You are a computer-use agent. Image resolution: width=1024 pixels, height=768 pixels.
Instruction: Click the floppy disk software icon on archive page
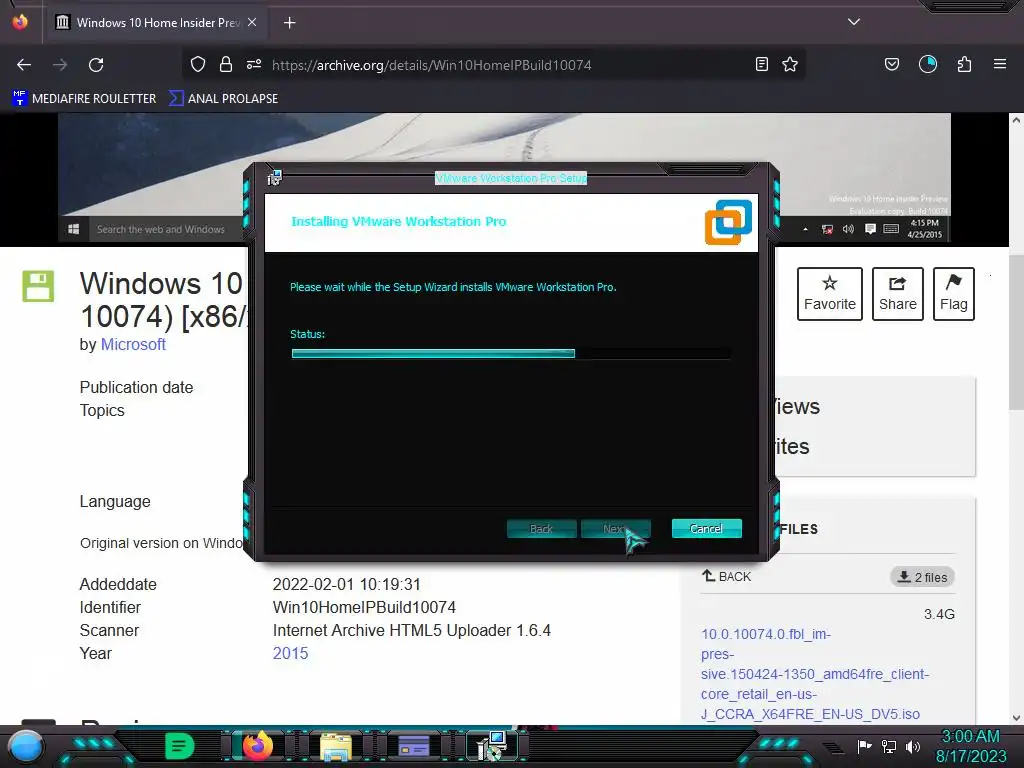[38, 286]
